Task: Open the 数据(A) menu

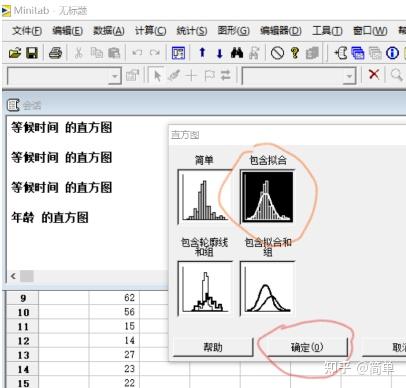Action: [x=109, y=31]
